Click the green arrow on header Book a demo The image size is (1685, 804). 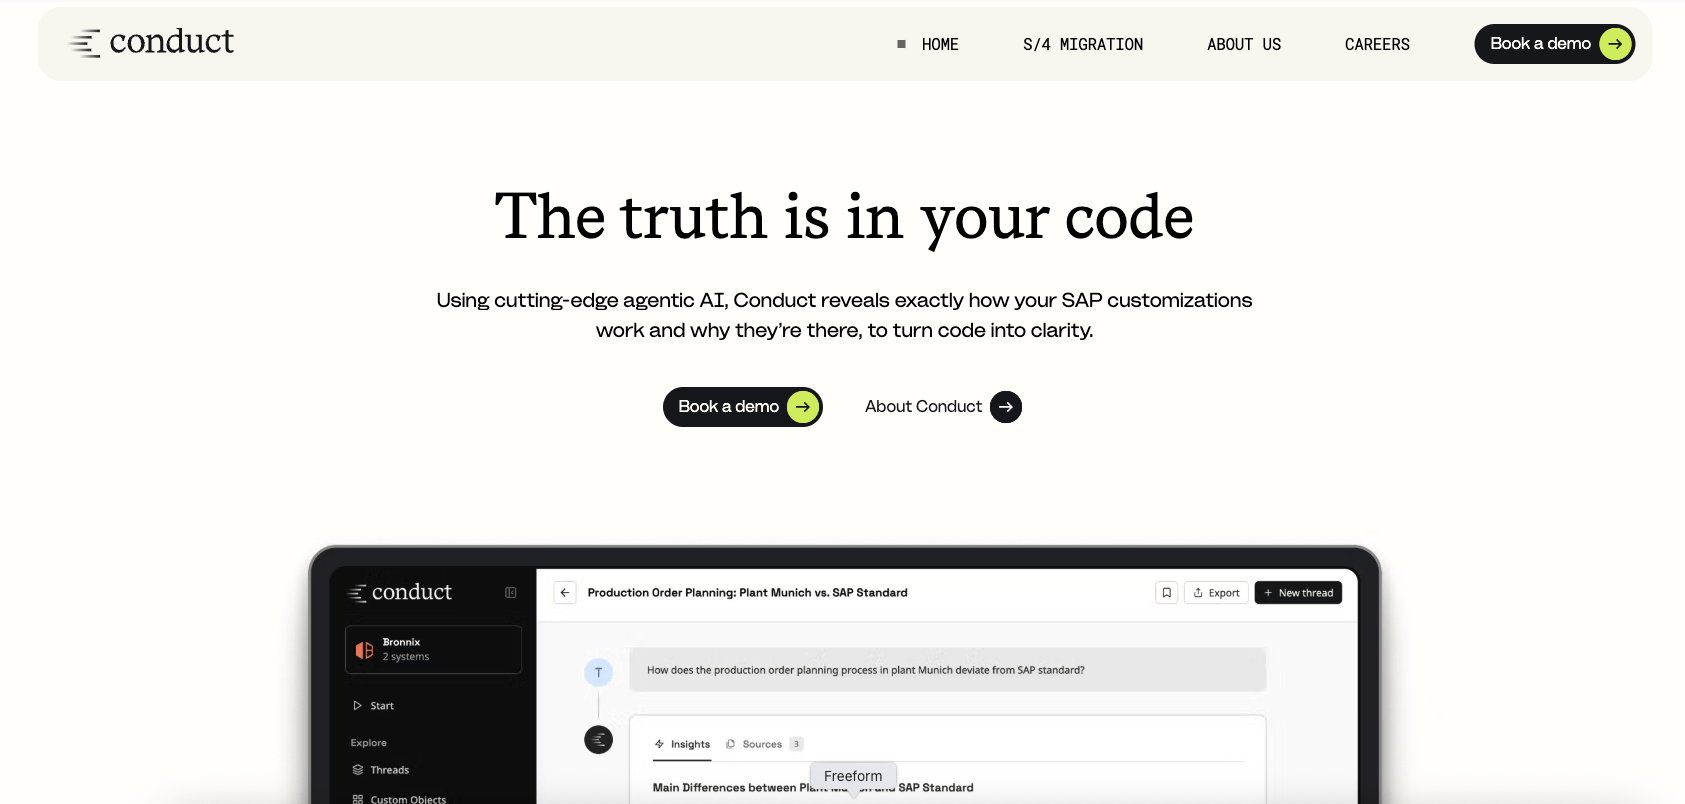1615,44
